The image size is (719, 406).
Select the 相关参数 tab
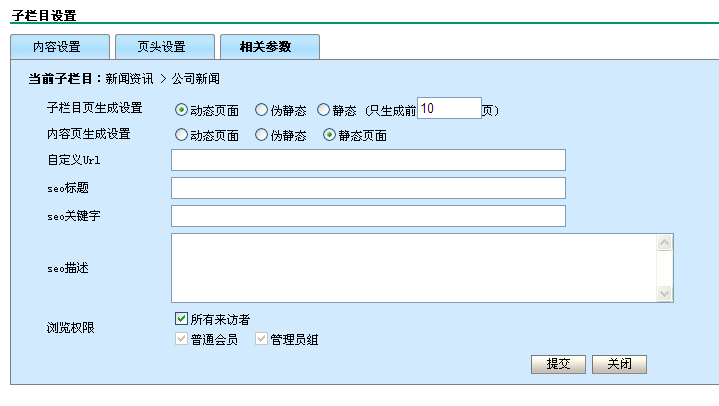pos(268,47)
